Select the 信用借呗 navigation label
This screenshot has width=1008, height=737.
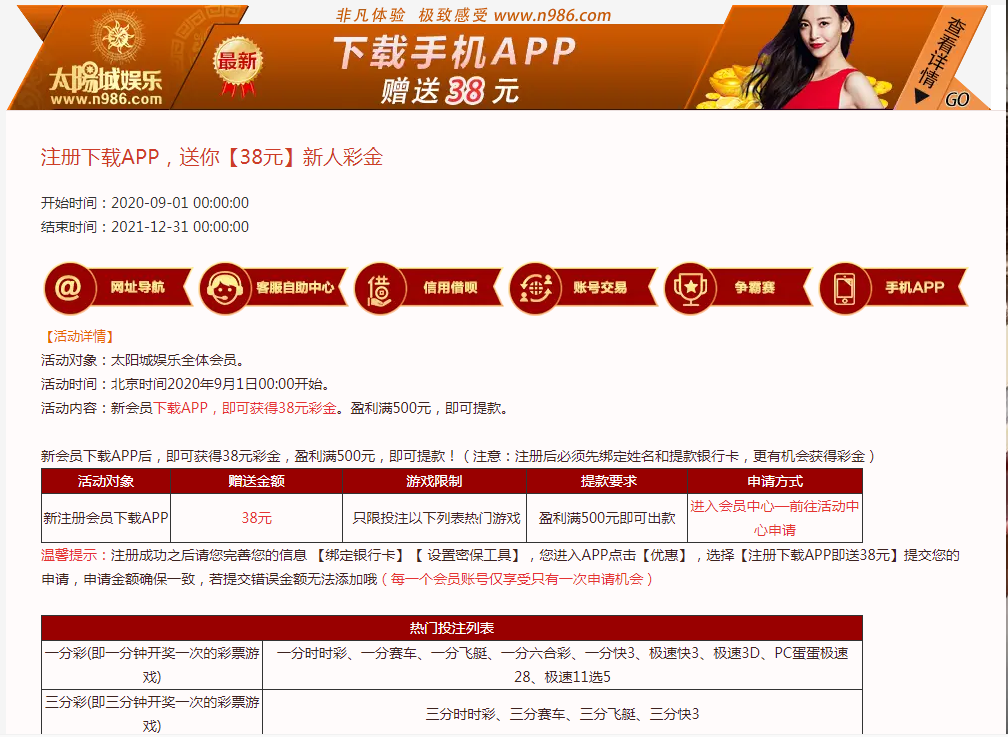[450, 288]
